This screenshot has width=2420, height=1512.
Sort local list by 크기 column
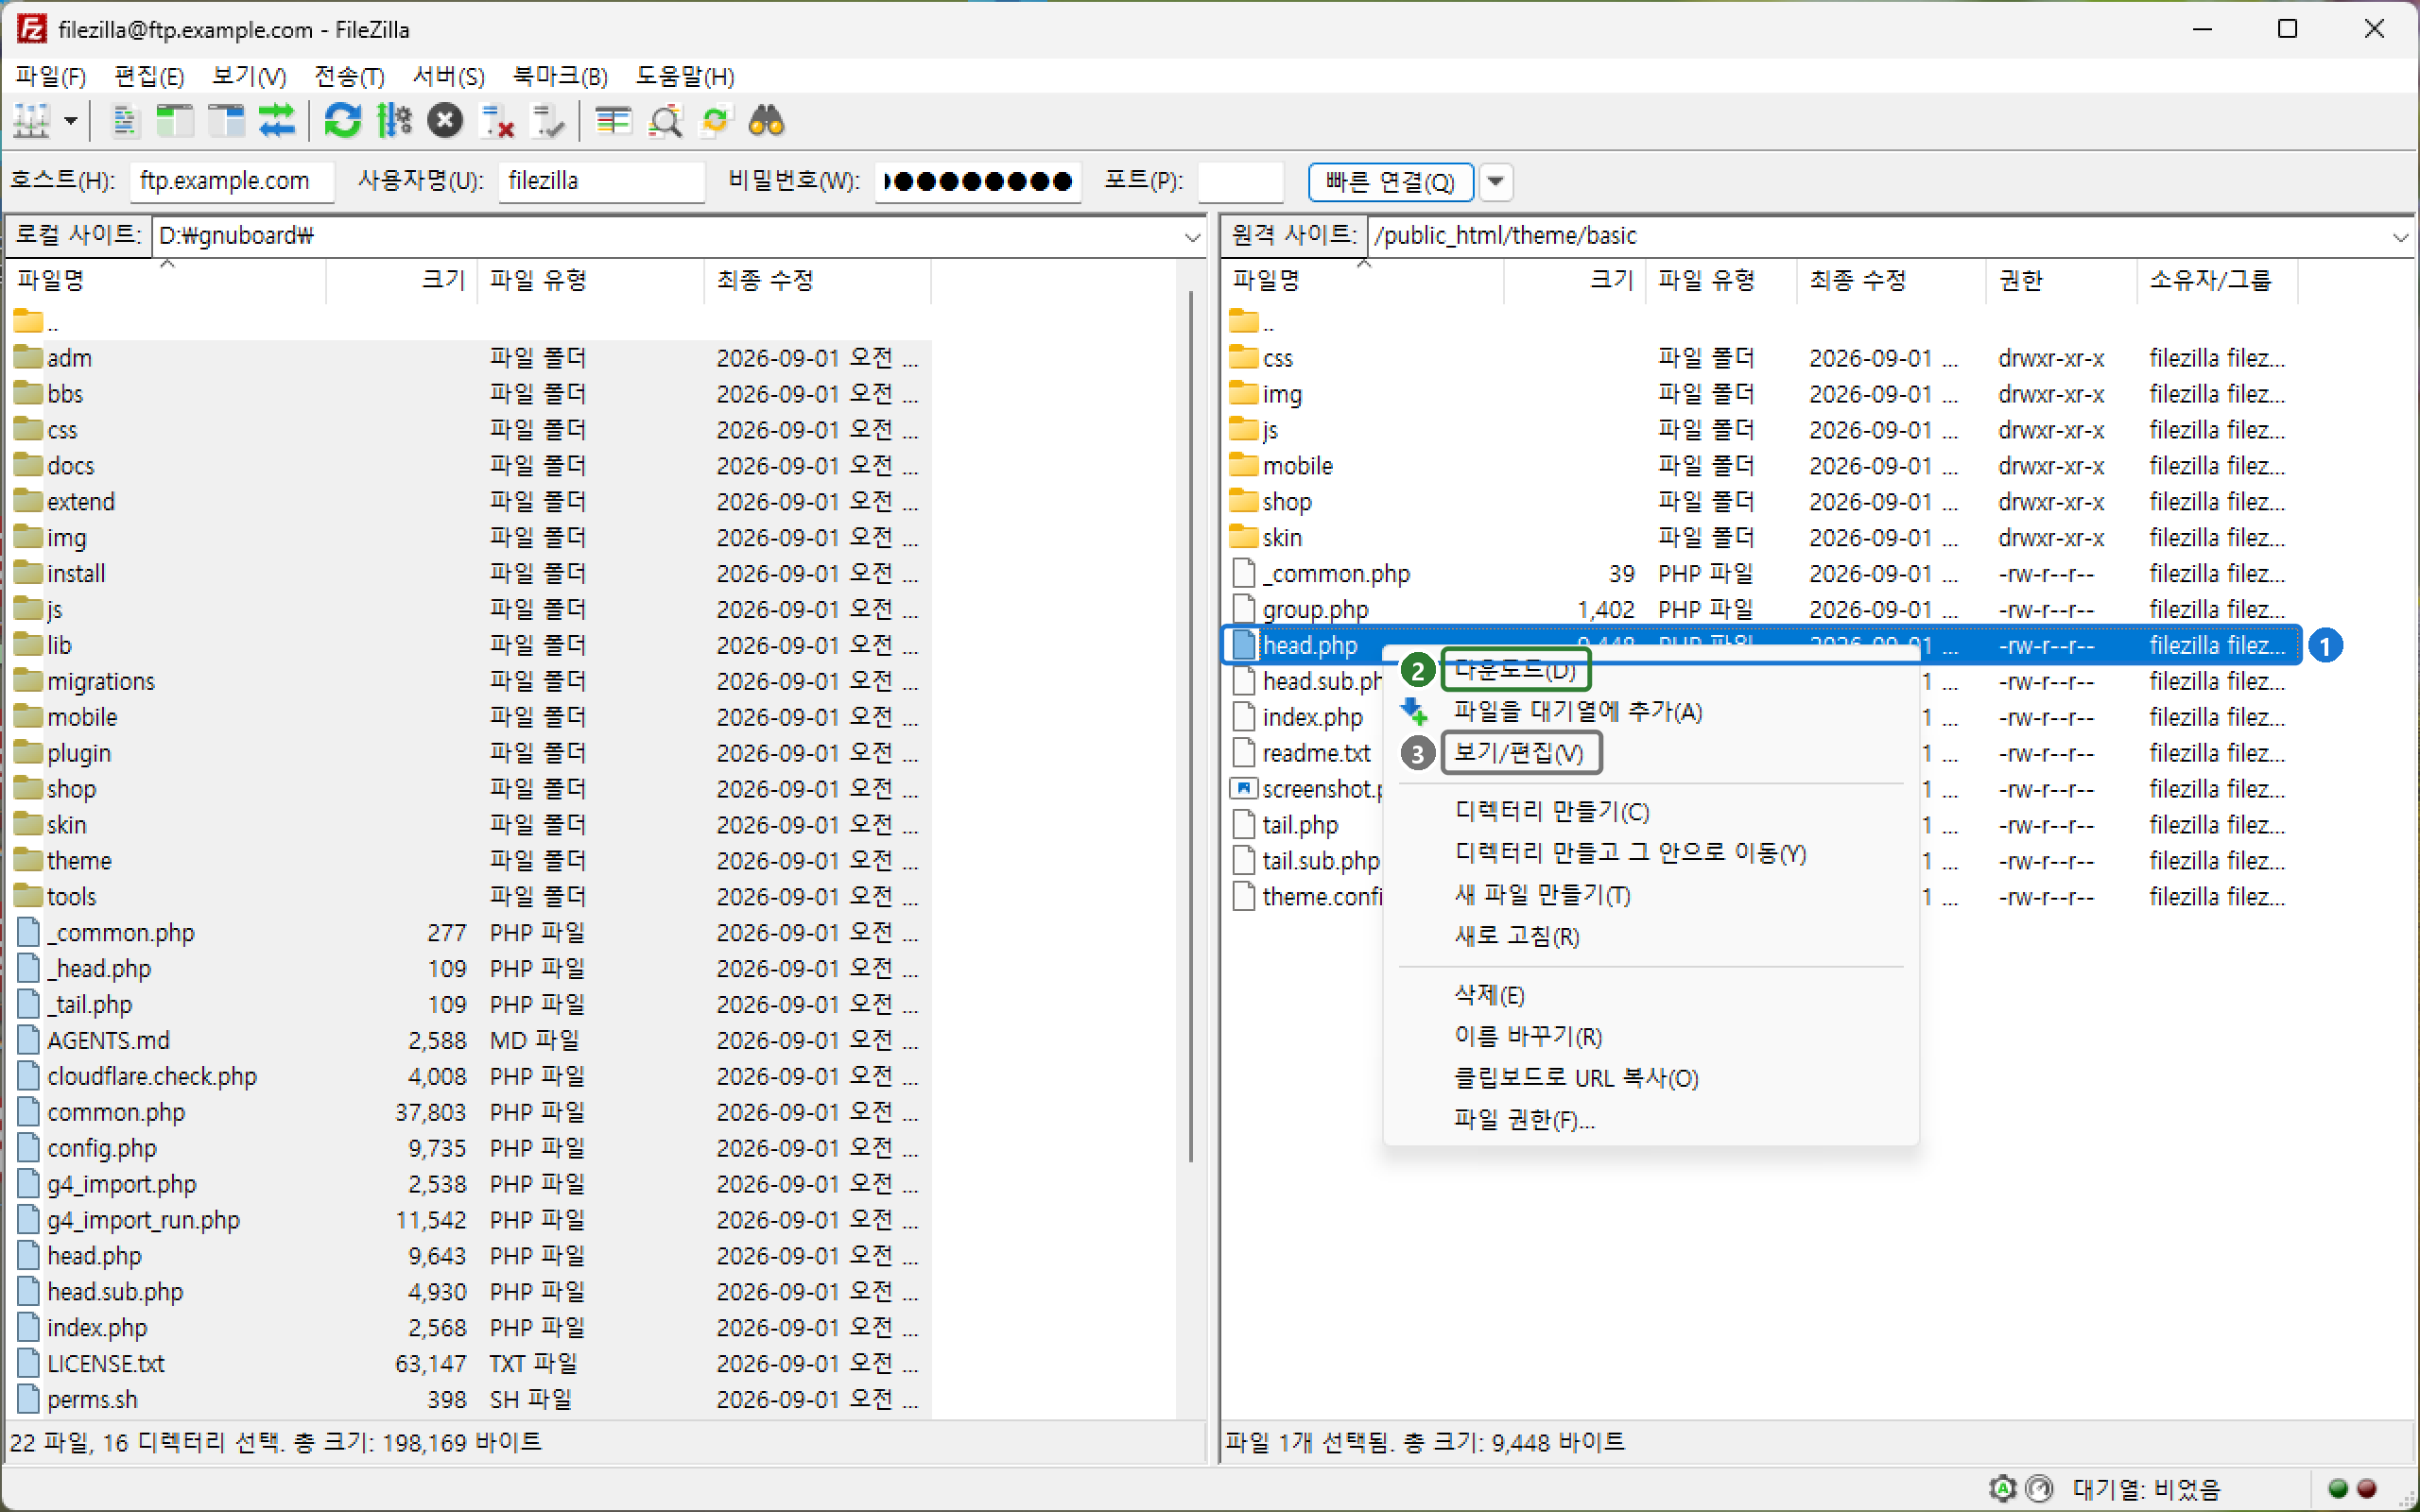(401, 280)
